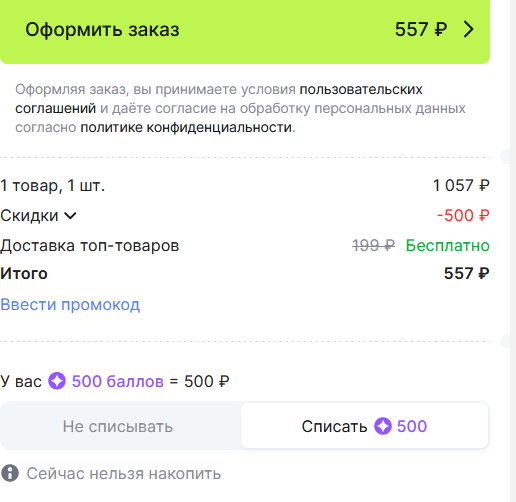Click the green Бесплатно delivery text
The image size is (516, 502).
coord(448,246)
